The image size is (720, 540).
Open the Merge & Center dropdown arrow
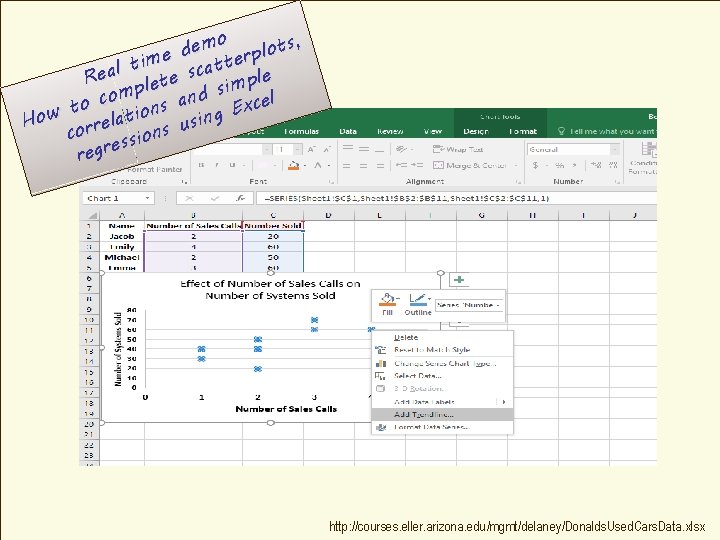tap(516, 165)
